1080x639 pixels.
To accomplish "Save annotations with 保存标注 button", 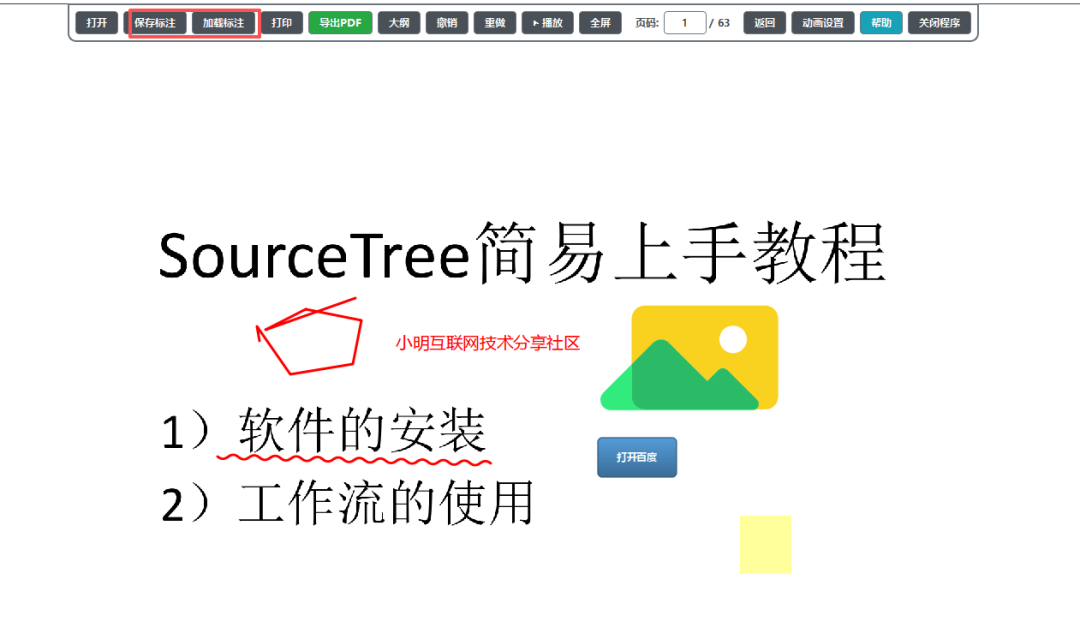I will click(155, 23).
